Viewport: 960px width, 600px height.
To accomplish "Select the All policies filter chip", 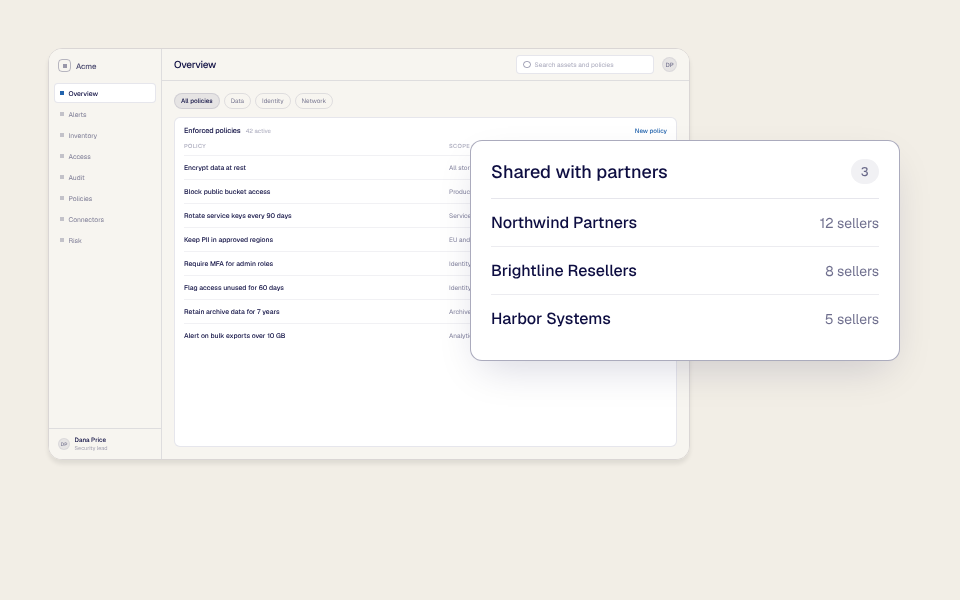I will pyautogui.click(x=197, y=101).
